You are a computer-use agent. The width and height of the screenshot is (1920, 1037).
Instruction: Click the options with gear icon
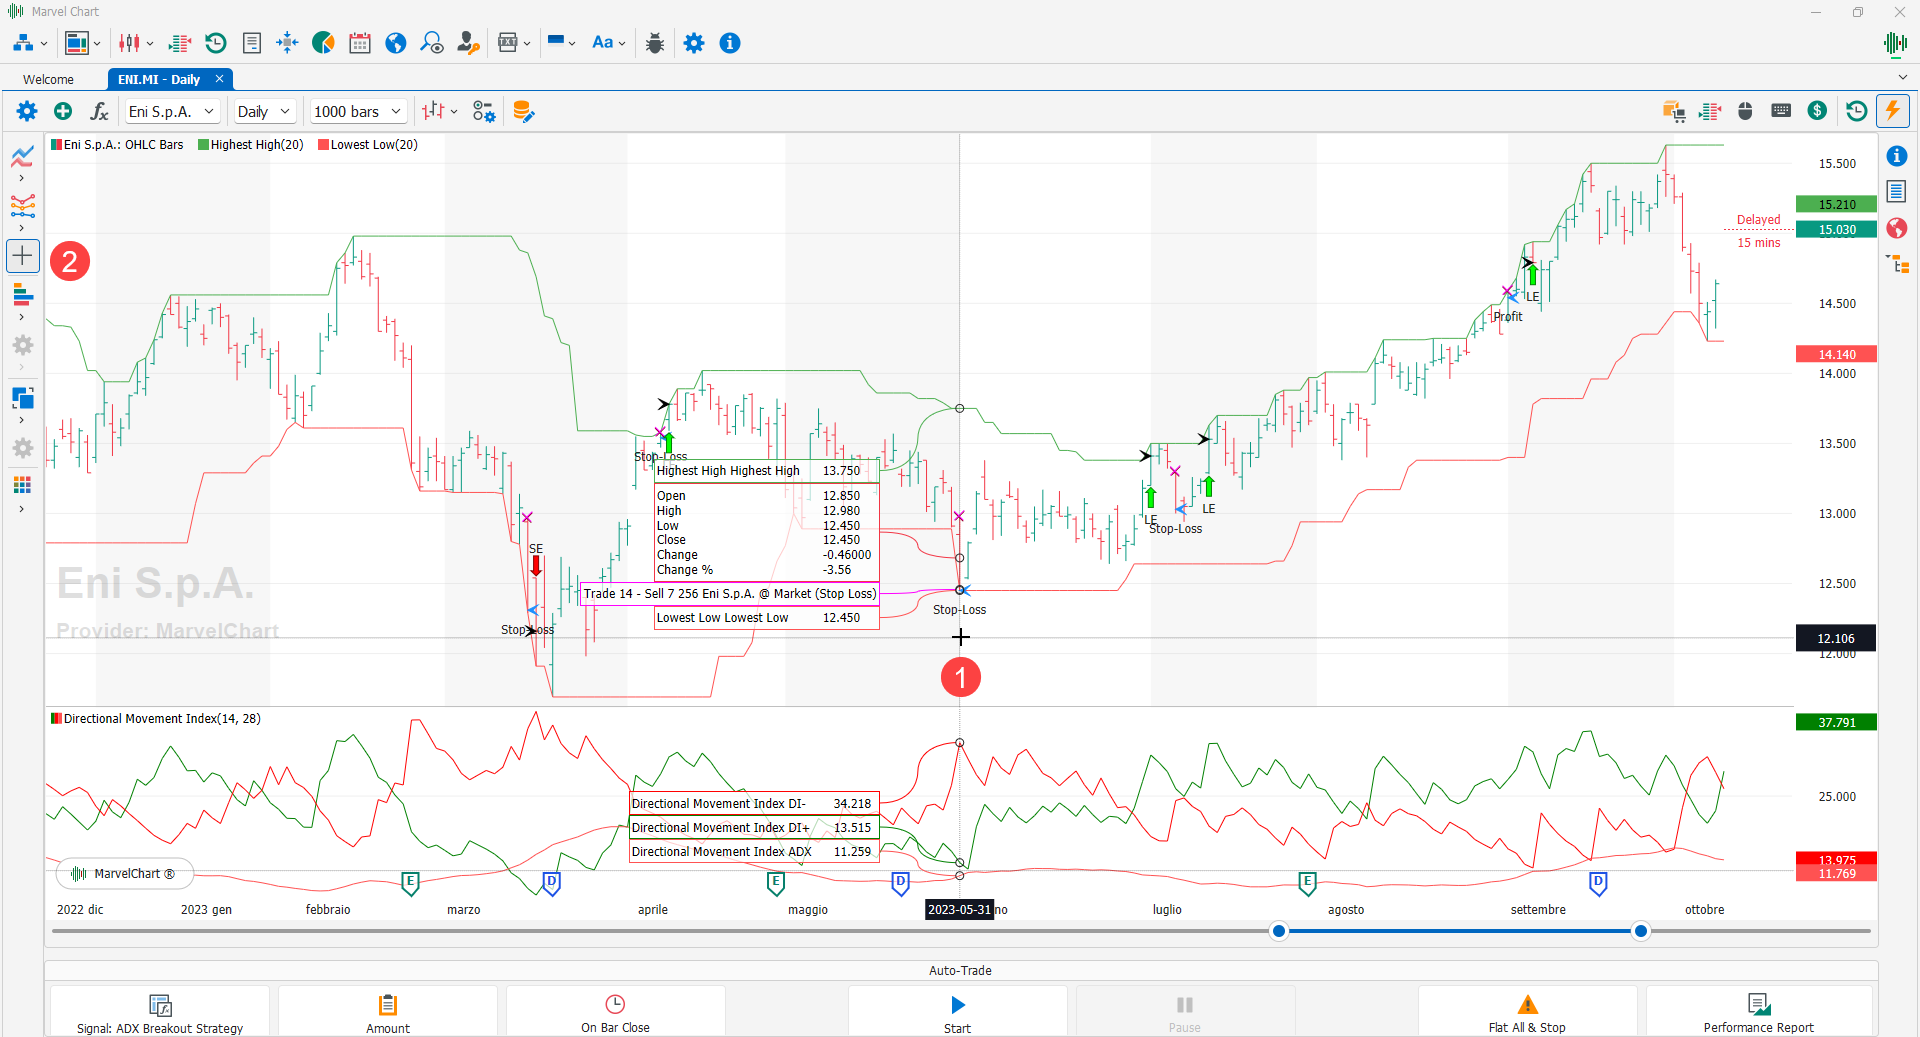point(484,111)
